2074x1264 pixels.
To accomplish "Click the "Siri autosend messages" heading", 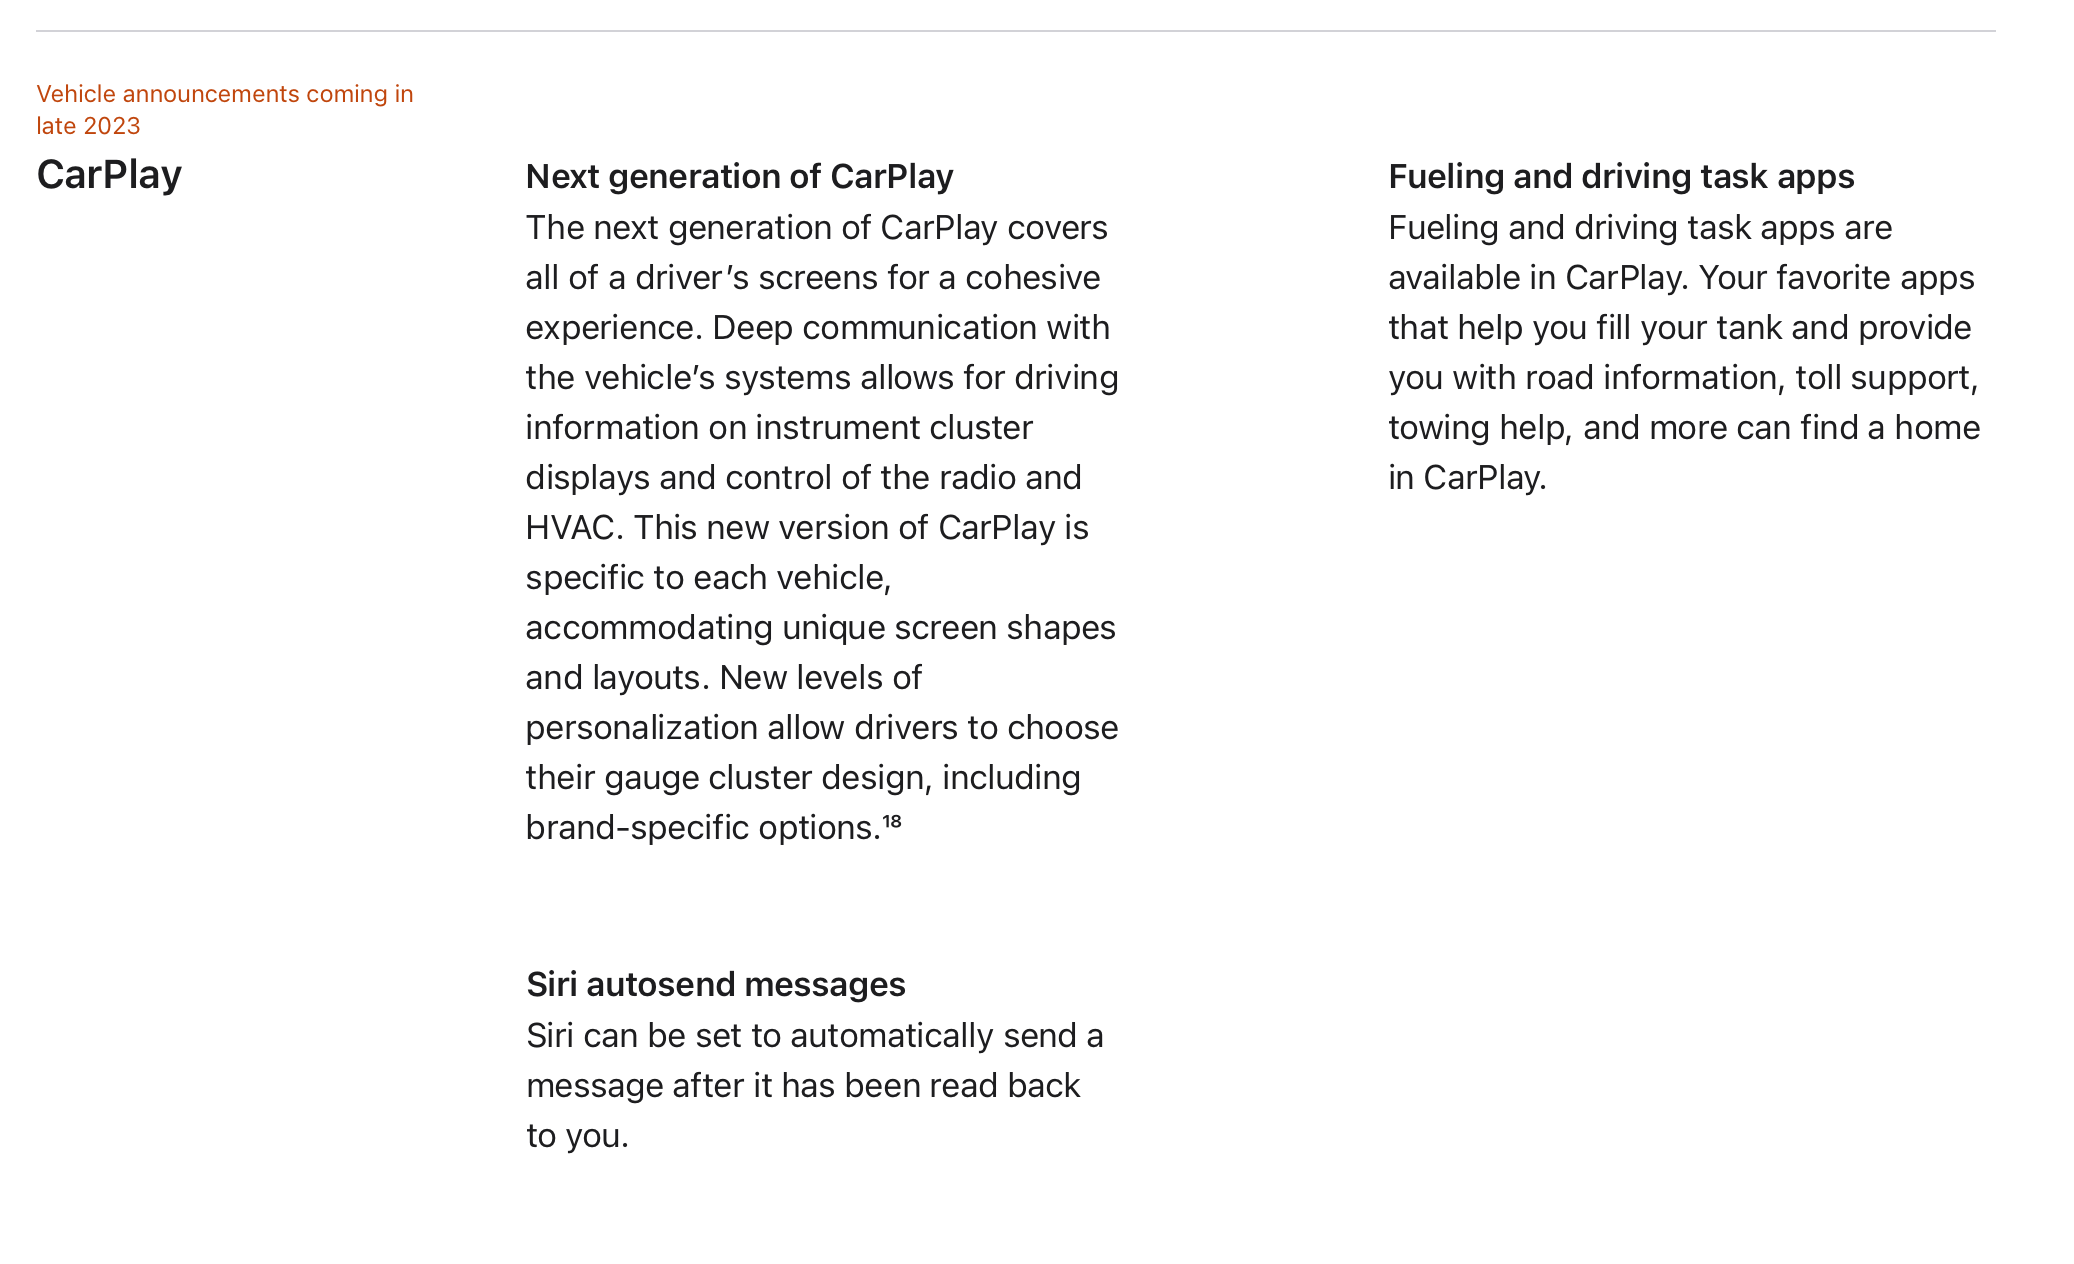I will (715, 984).
